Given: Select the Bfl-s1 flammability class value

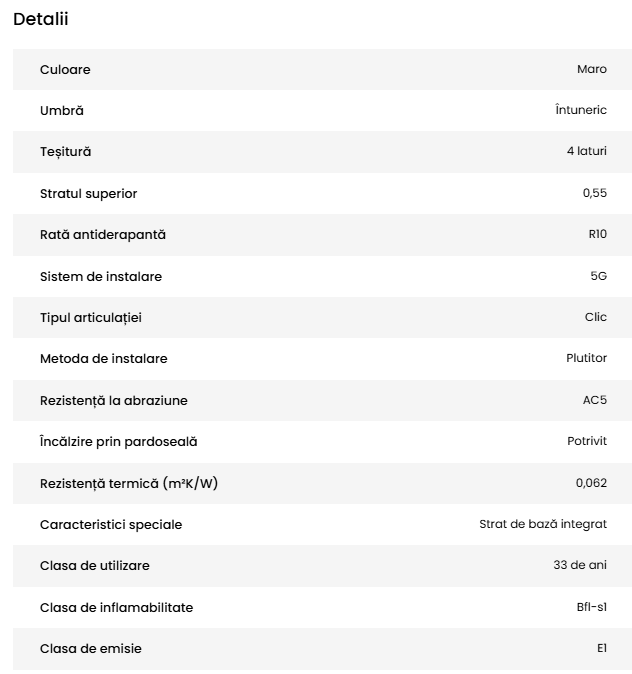Looking at the screenshot, I should (x=592, y=607).
